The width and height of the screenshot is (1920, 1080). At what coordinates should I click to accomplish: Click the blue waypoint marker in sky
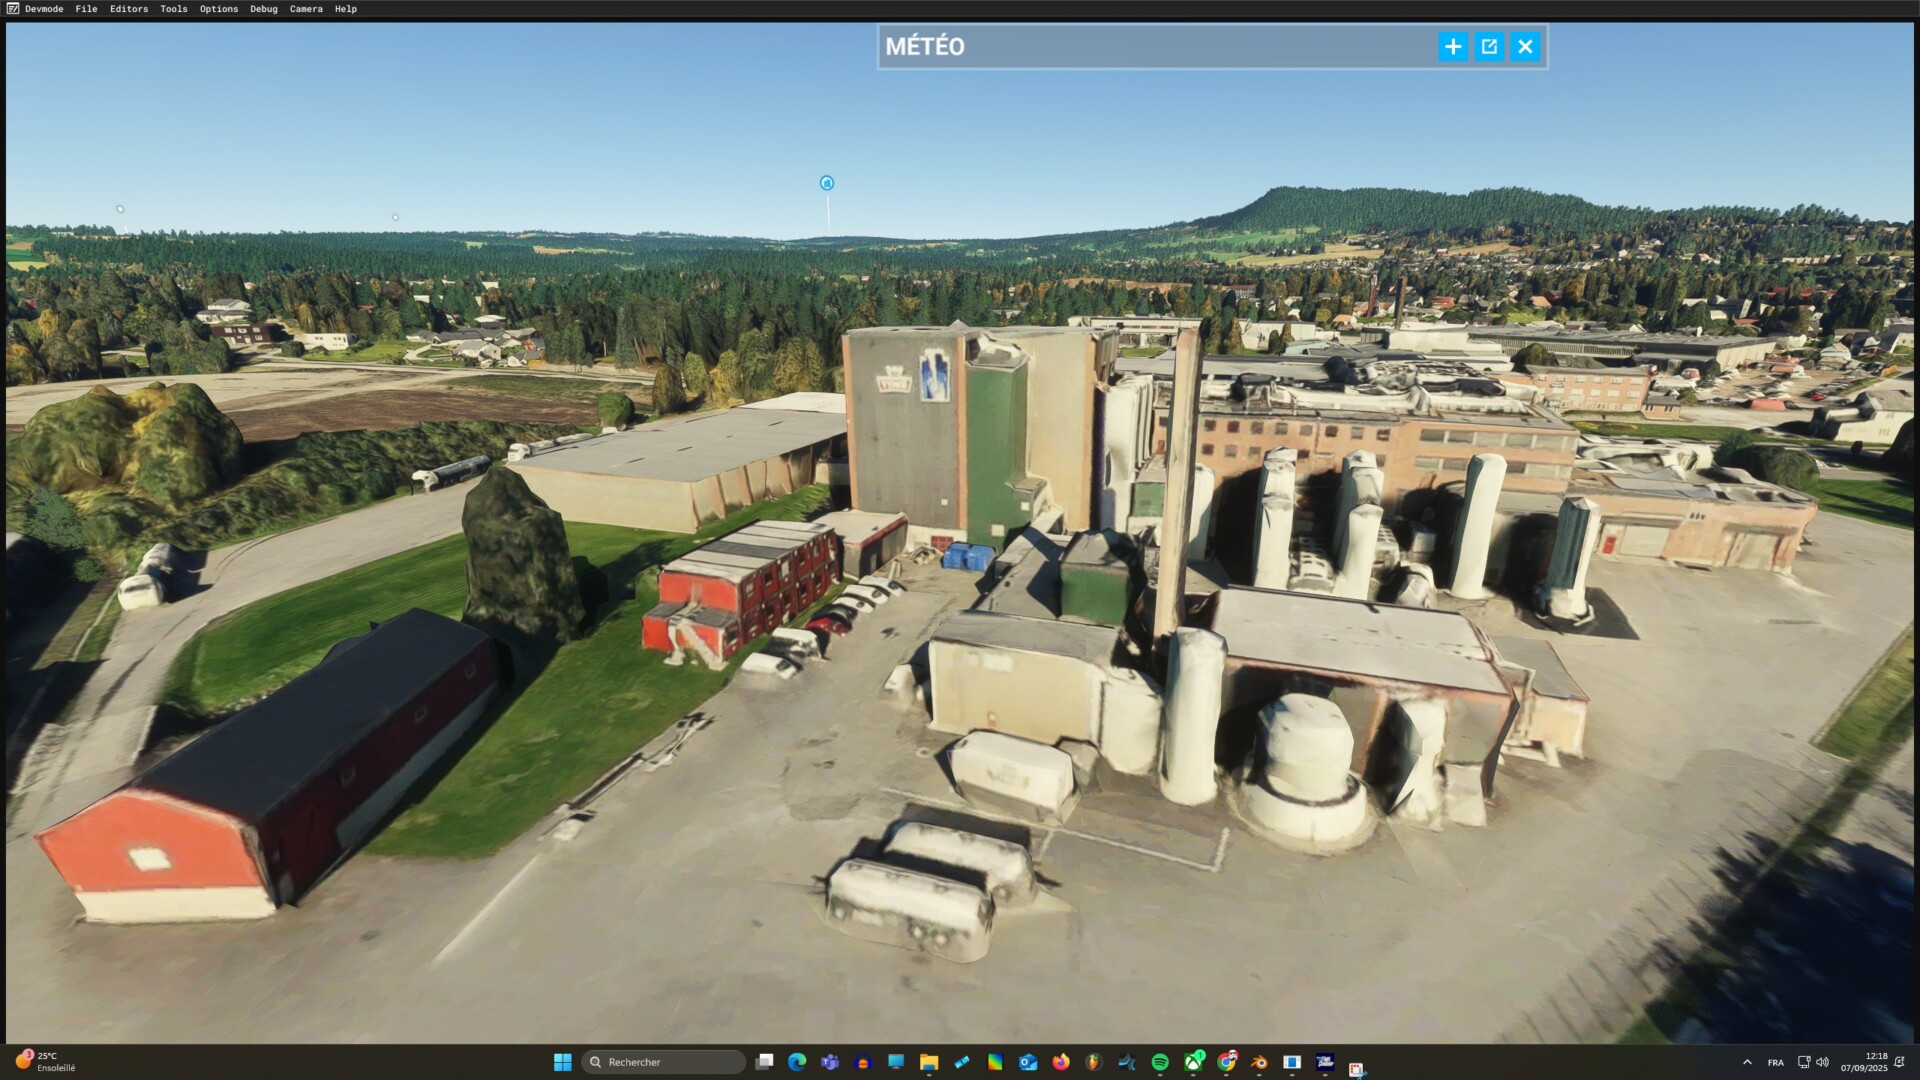click(x=827, y=183)
